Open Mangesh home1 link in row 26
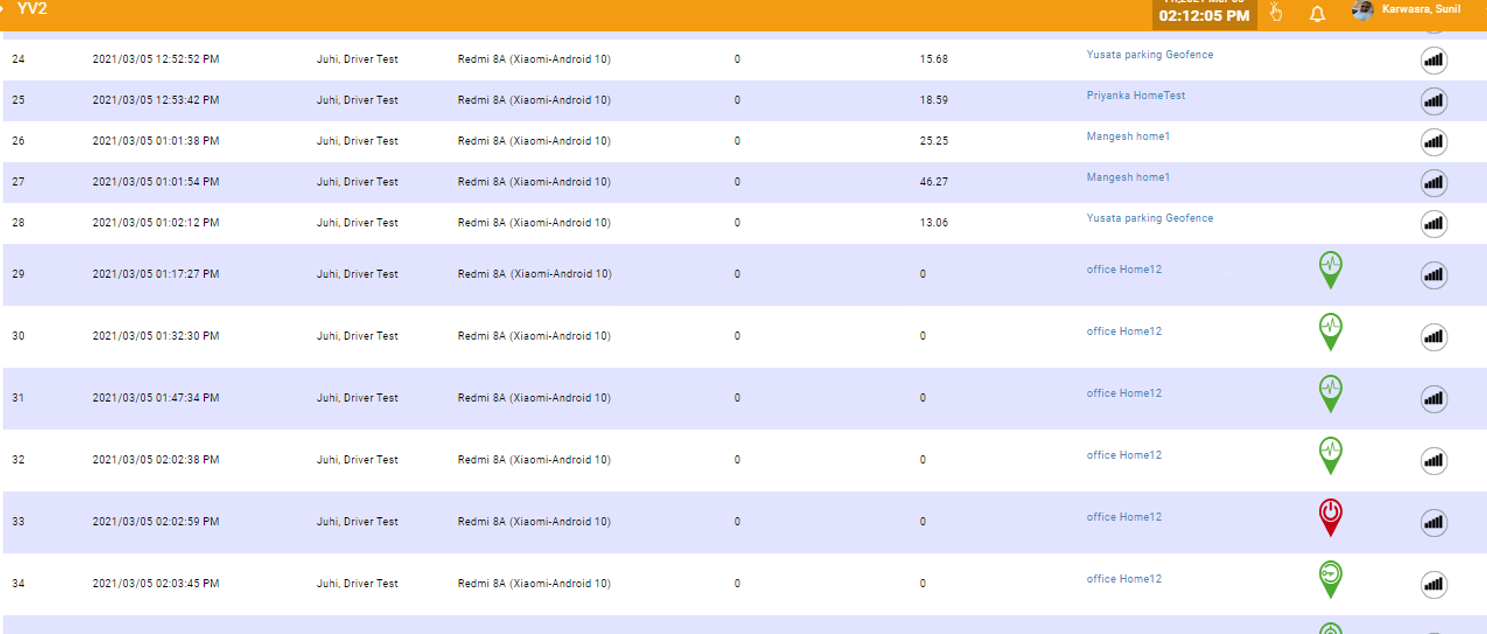Image resolution: width=1487 pixels, height=634 pixels. 1128,137
